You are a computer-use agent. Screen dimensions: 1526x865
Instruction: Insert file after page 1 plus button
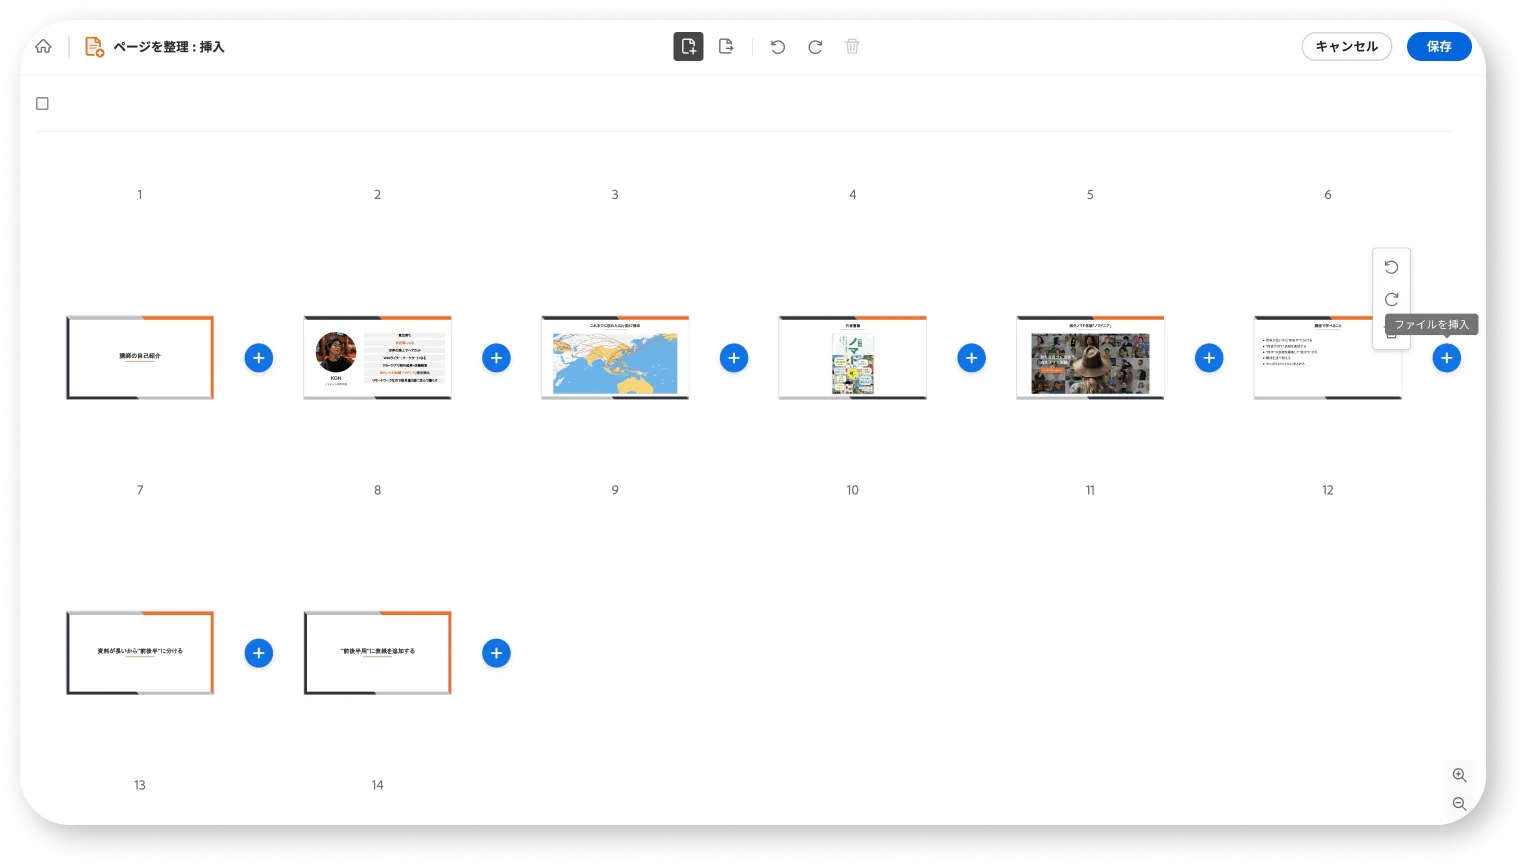[x=259, y=358]
